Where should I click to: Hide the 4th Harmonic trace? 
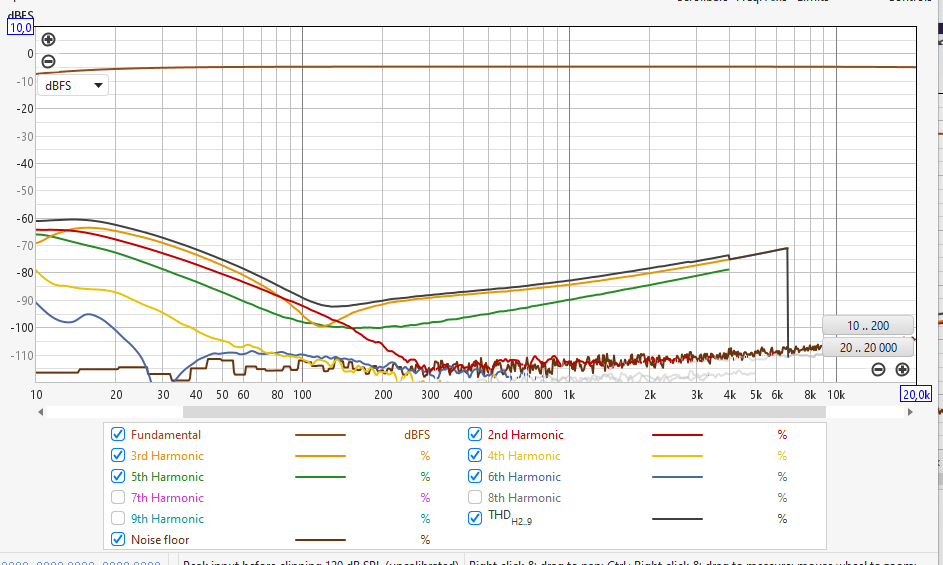(475, 455)
